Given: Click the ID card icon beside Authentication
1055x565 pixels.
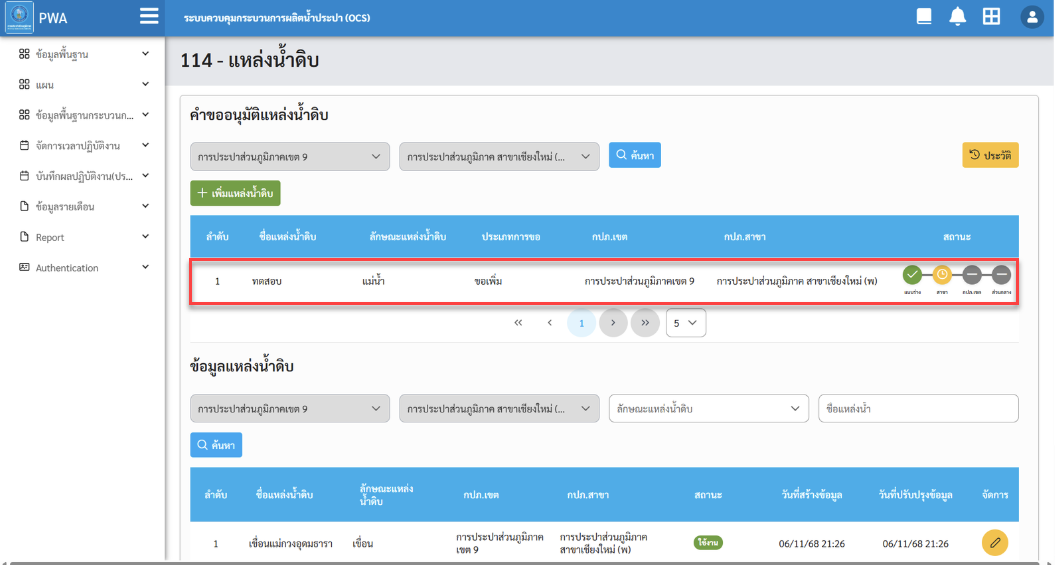Looking at the screenshot, I should tap(24, 267).
